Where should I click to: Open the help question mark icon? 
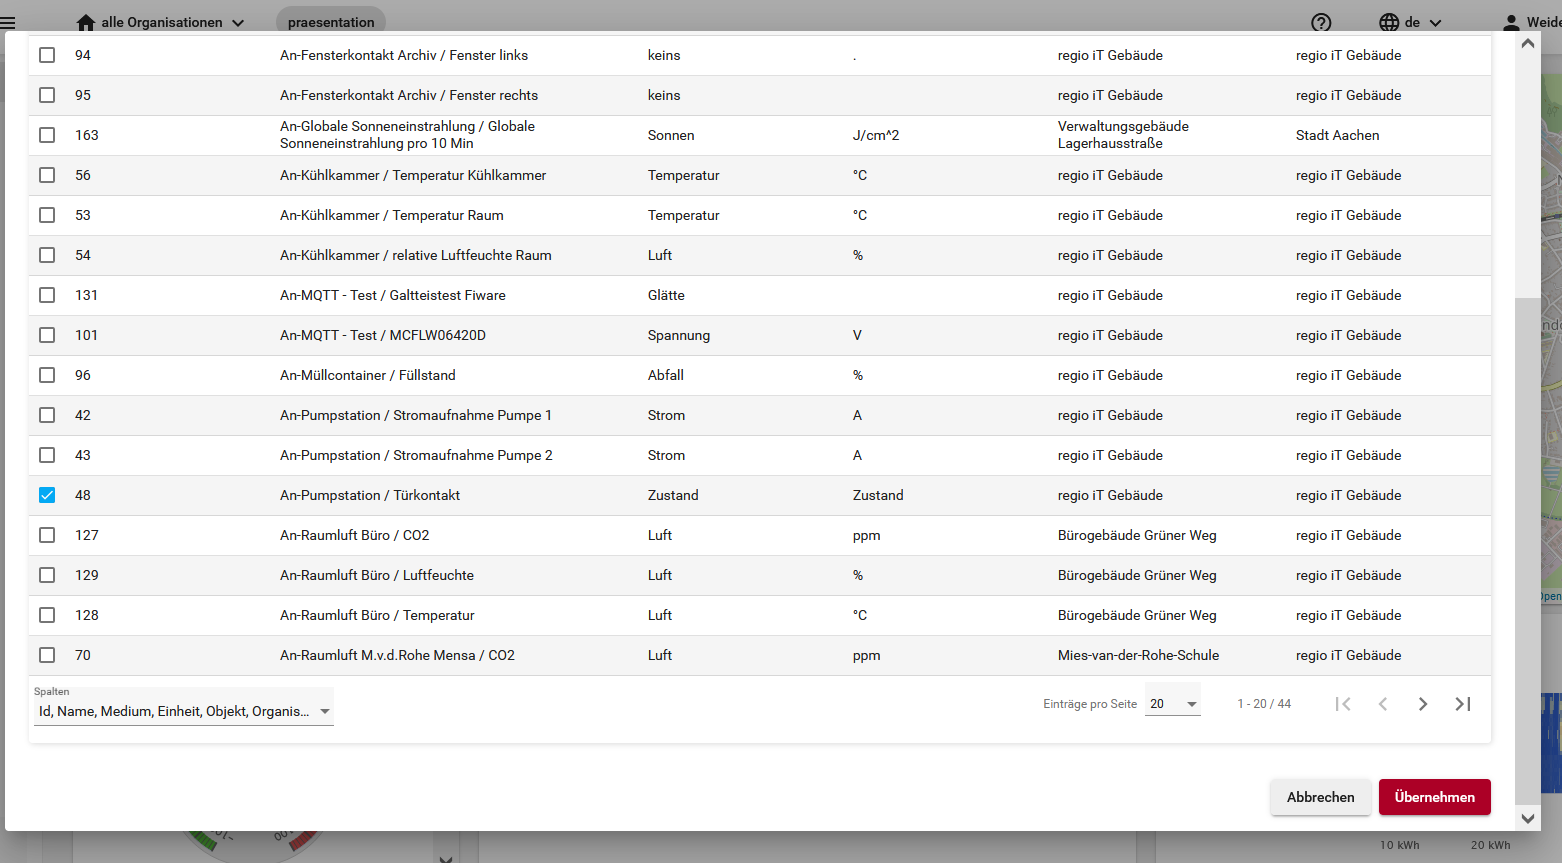pos(1321,22)
